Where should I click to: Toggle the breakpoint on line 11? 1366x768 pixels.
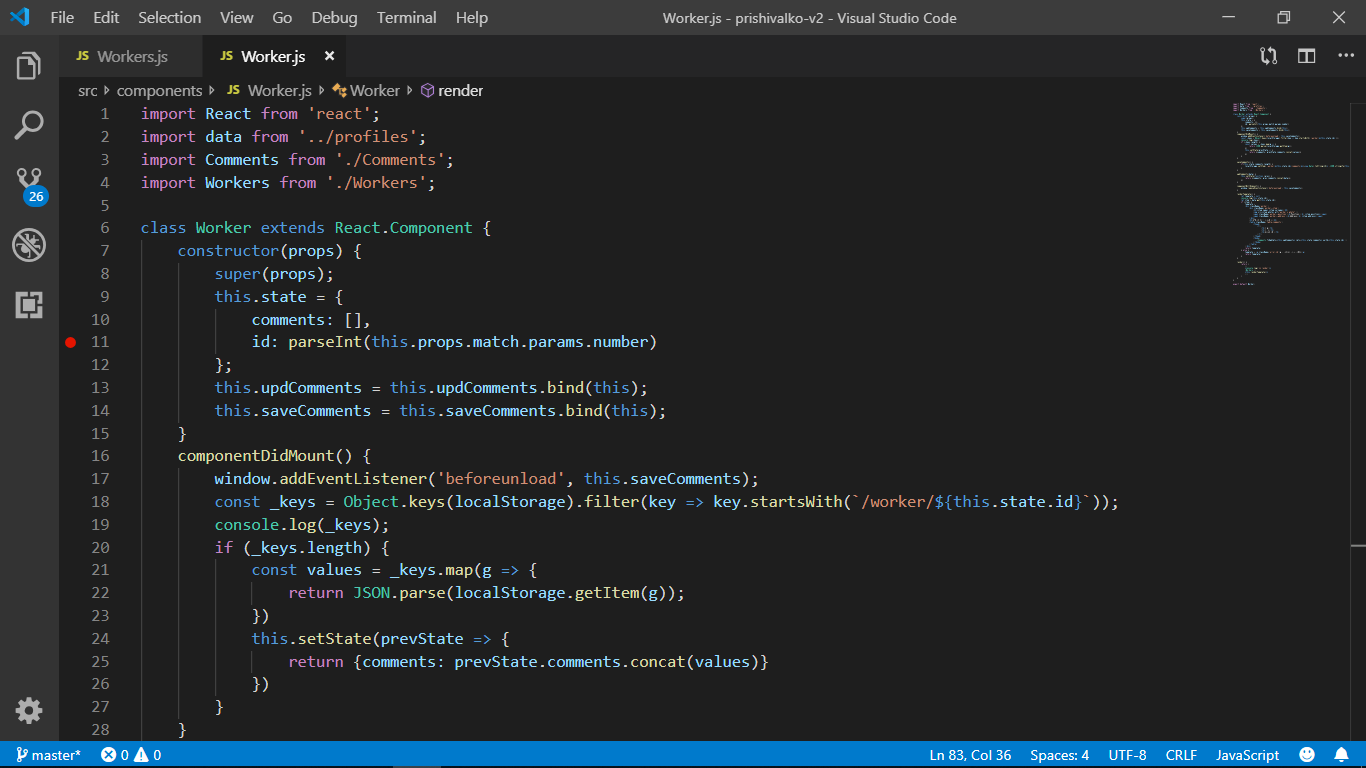pos(70,342)
